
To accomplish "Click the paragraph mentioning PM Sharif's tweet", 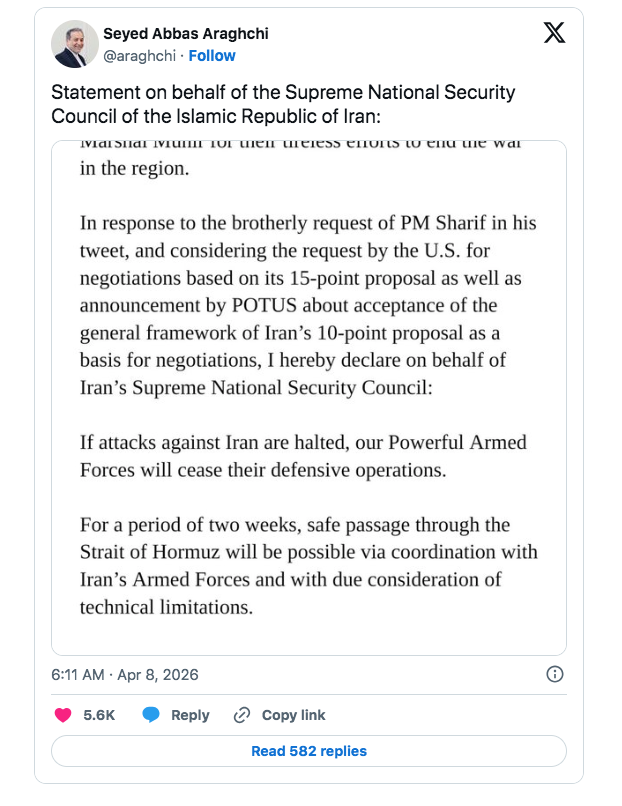I will (309, 305).
